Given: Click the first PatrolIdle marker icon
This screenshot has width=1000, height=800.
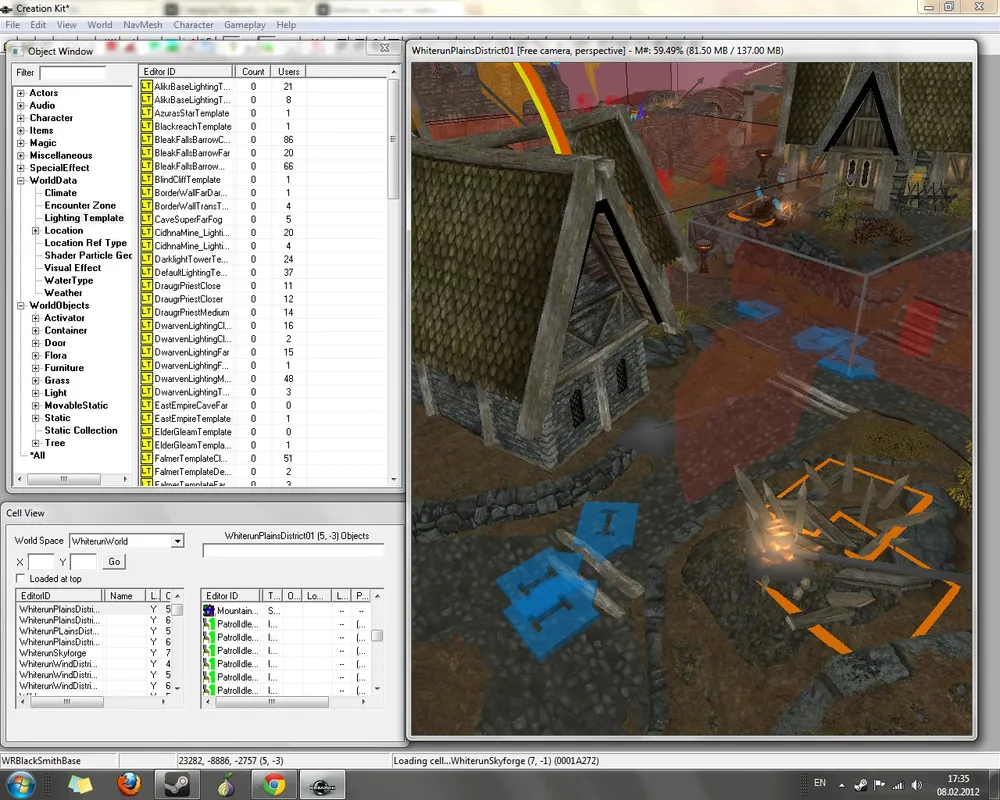Looking at the screenshot, I should [209, 624].
